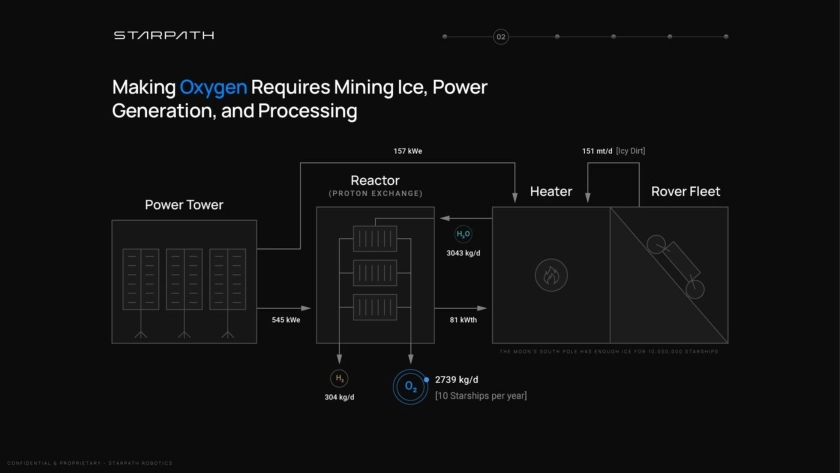Click the blue word Oxygen in the title
This screenshot has height=473, width=840.
point(213,88)
